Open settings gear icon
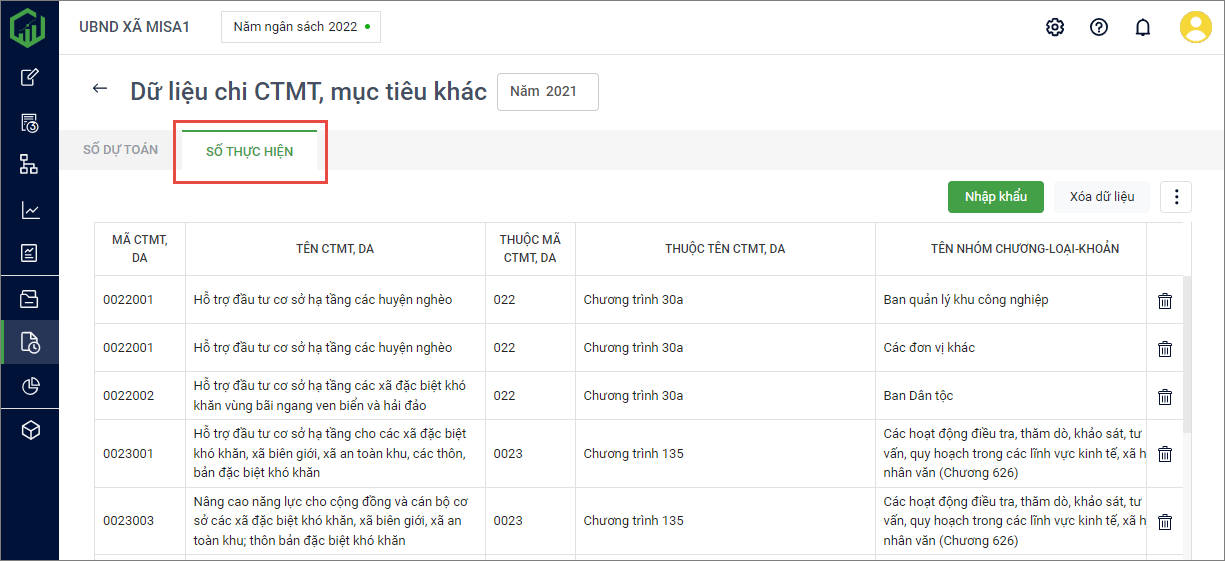This screenshot has width=1225, height=561. click(x=1055, y=27)
